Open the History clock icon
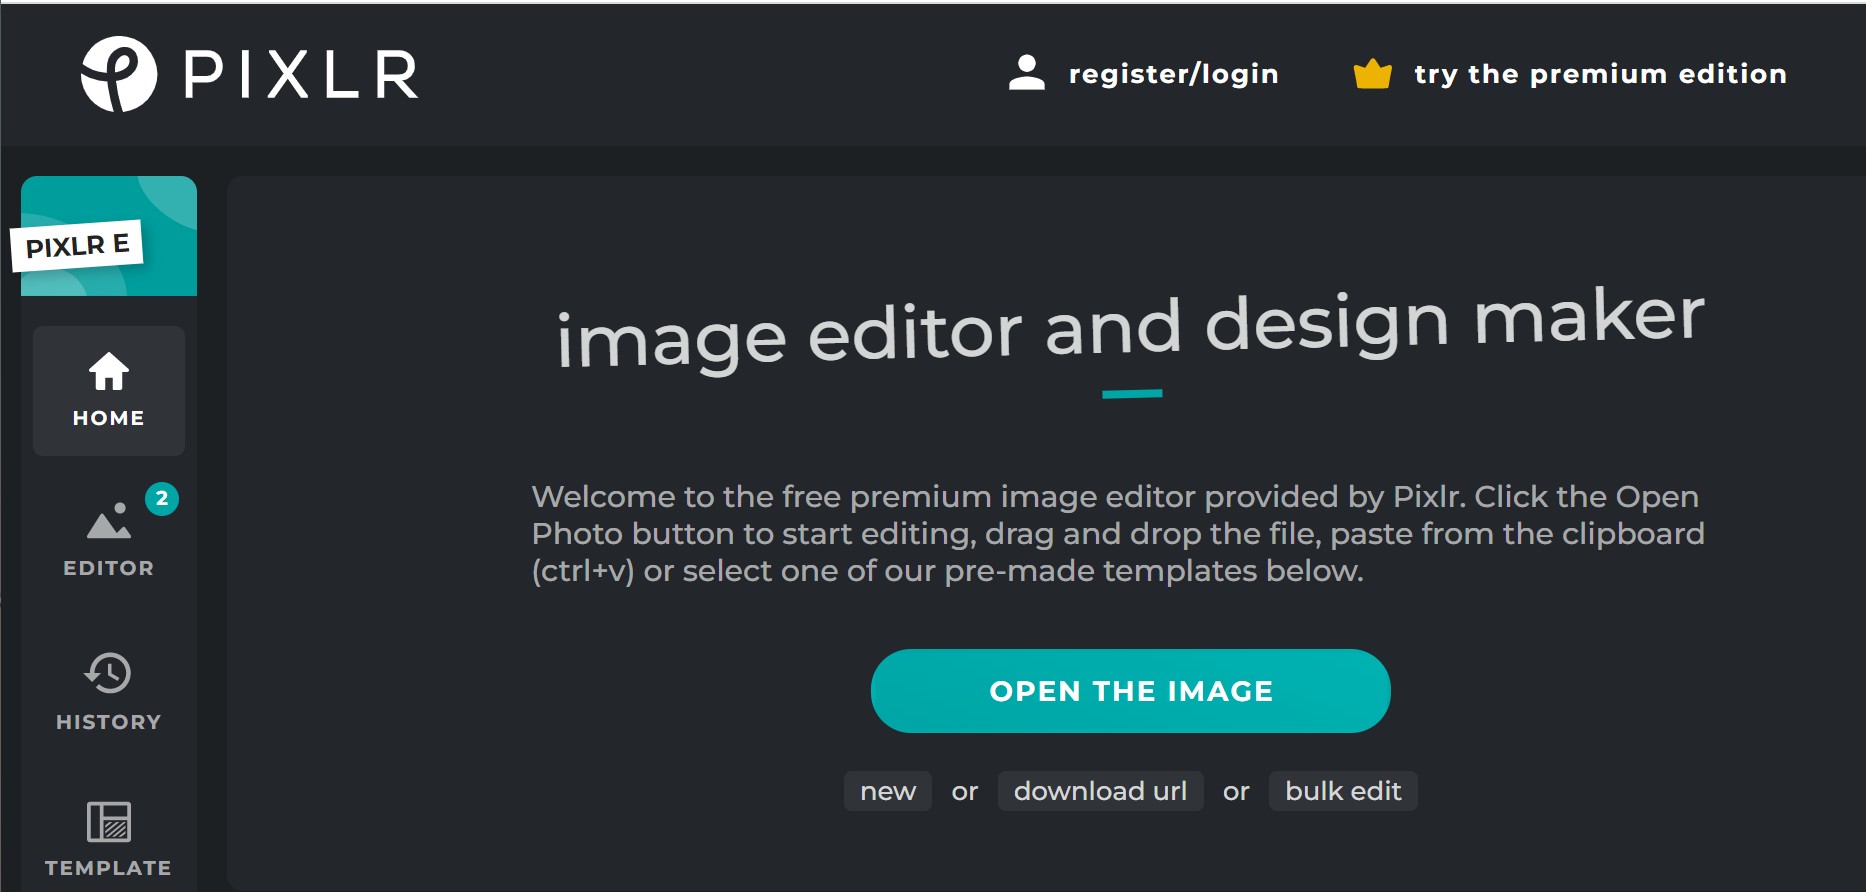Screen dimensions: 1866x892 (x=108, y=673)
